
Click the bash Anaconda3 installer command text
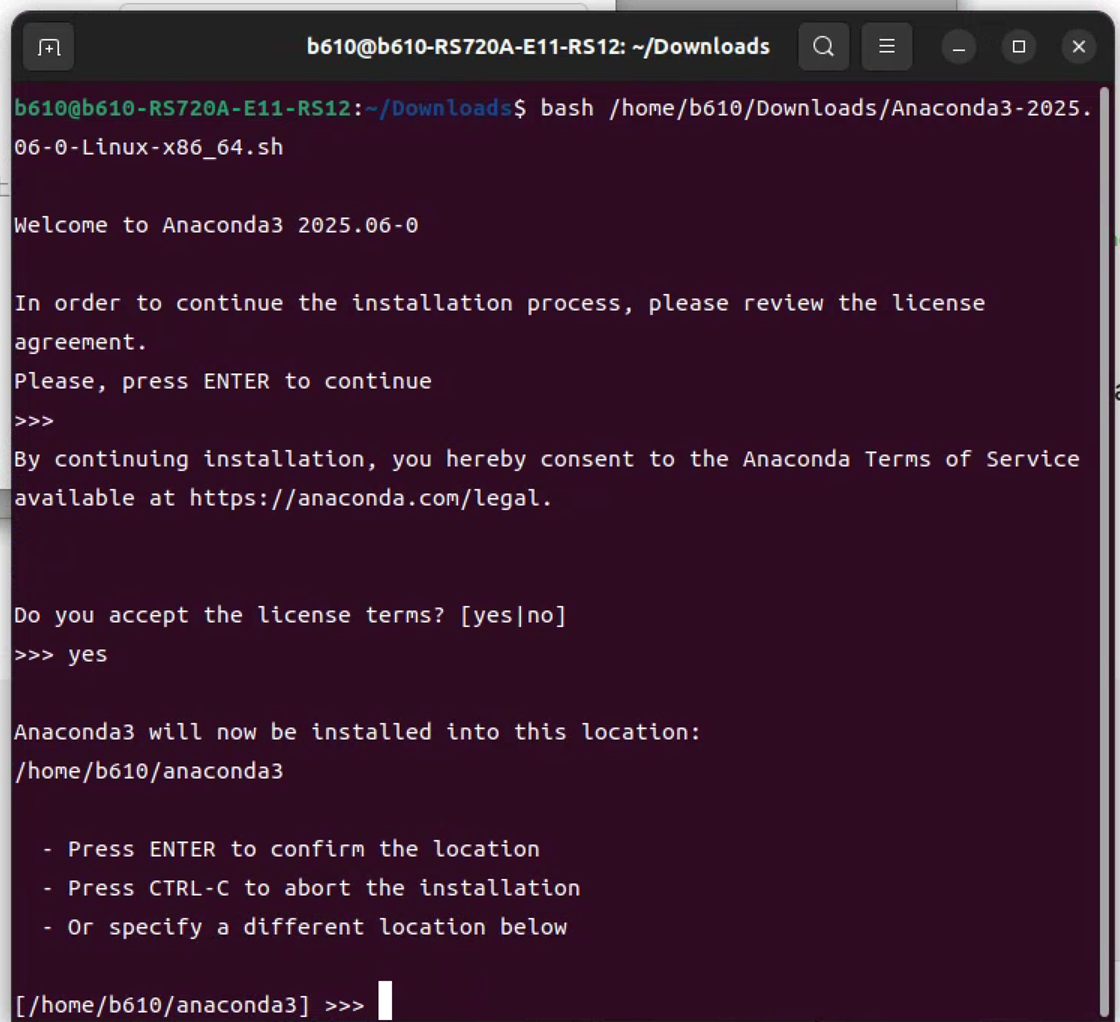tap(553, 127)
